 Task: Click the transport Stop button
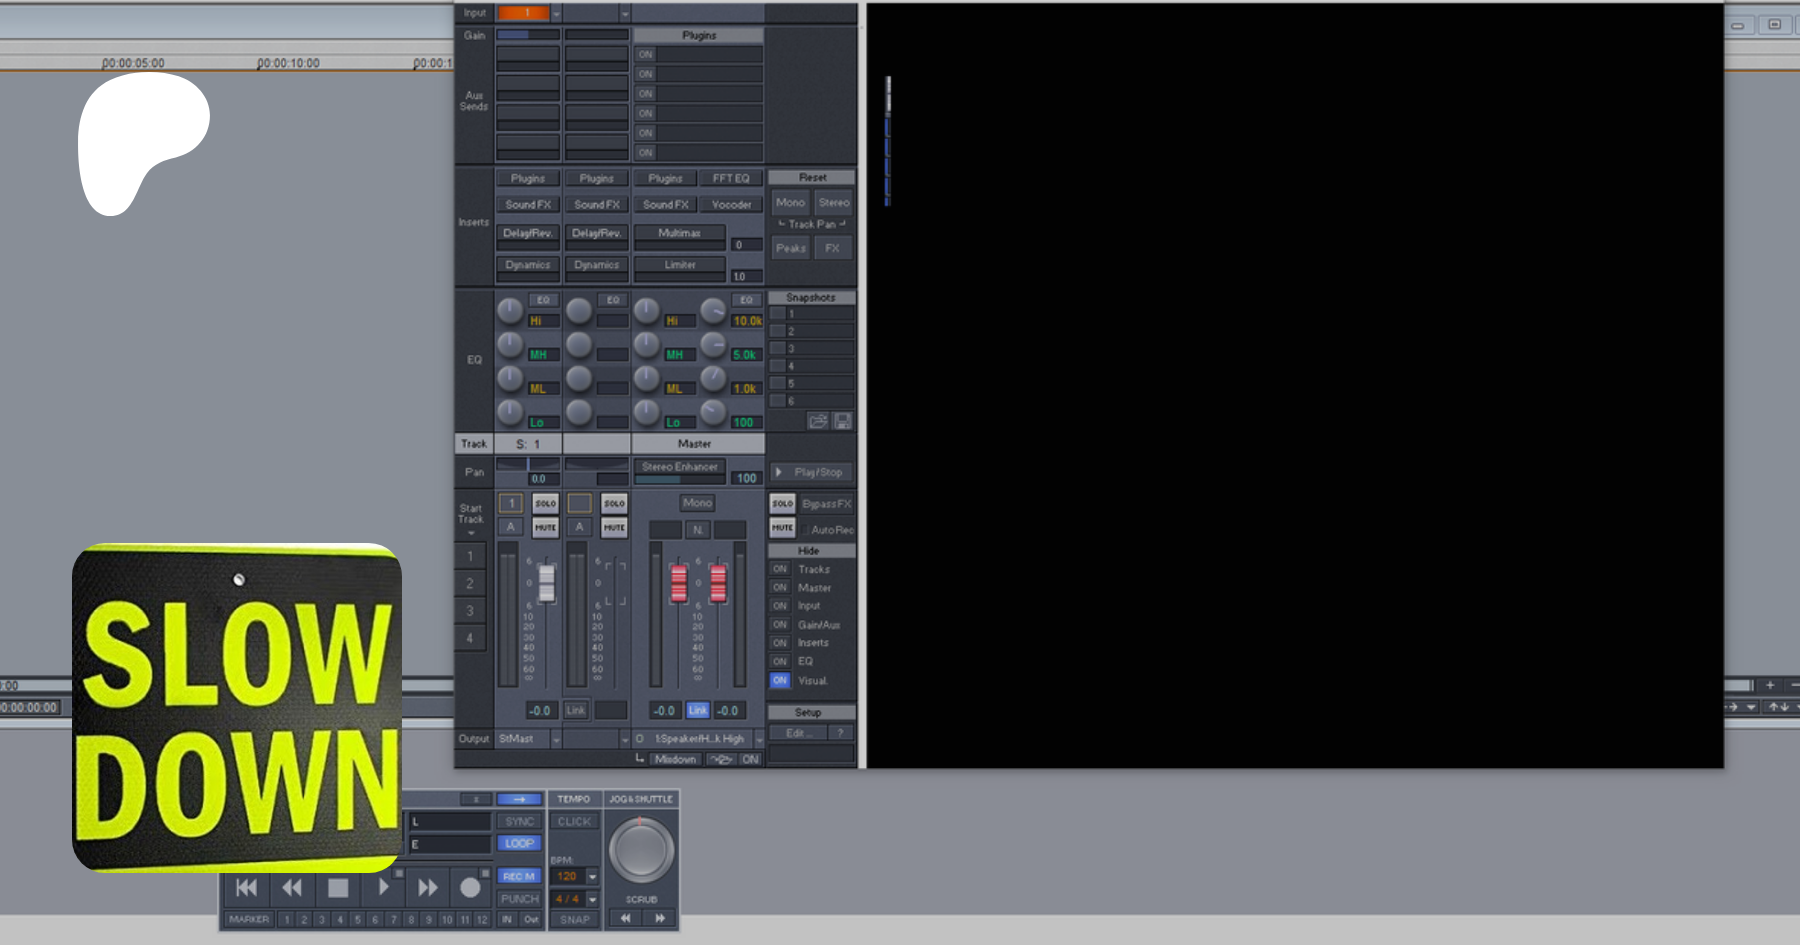[x=338, y=887]
